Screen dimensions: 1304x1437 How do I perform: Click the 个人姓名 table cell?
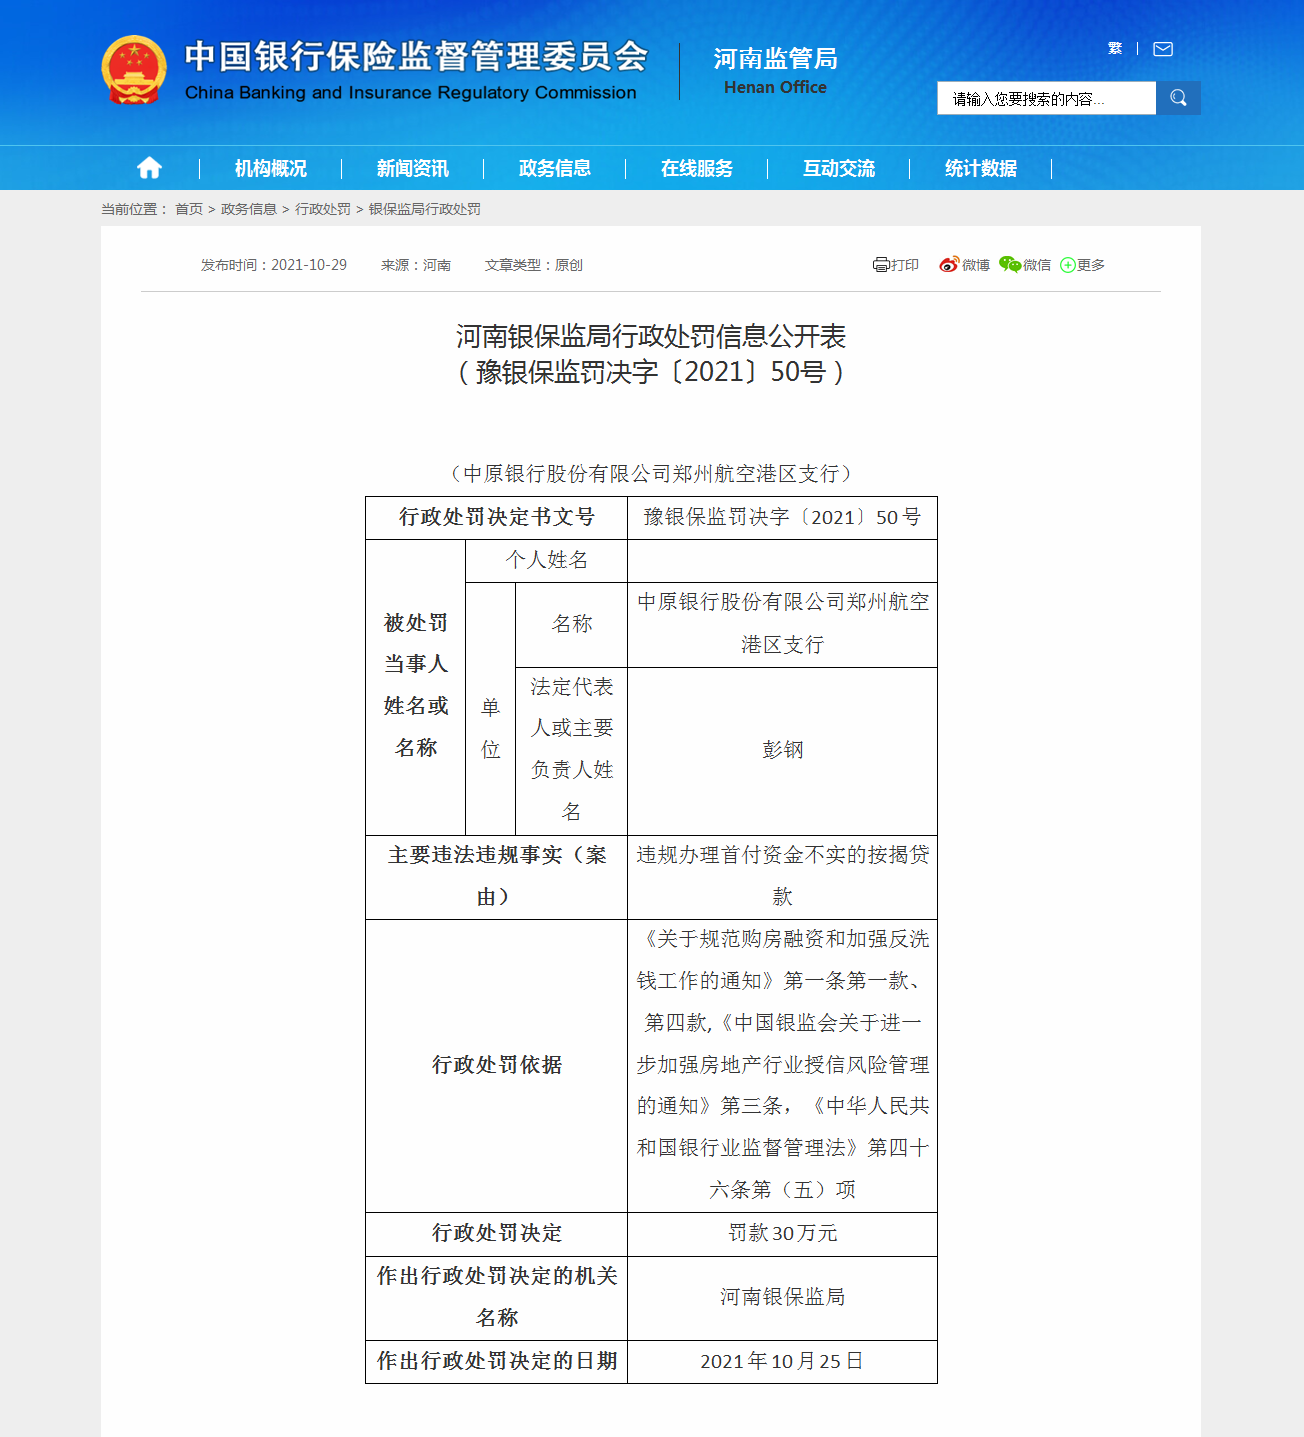547,561
